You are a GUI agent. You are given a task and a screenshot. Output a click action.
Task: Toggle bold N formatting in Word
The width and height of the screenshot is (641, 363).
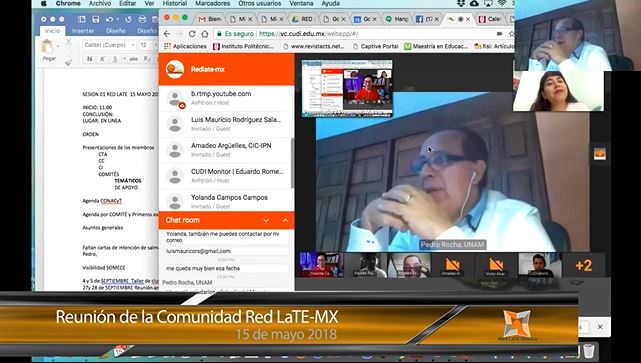[90, 59]
